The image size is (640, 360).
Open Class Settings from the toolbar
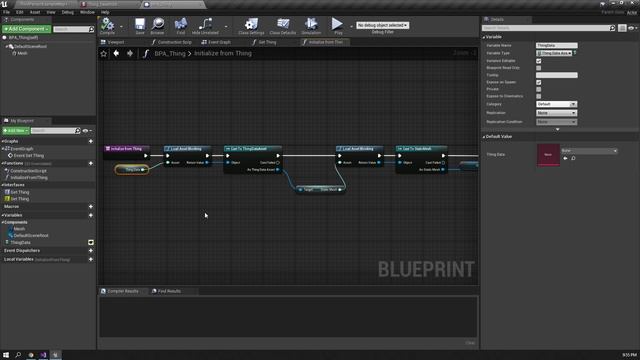click(x=251, y=25)
